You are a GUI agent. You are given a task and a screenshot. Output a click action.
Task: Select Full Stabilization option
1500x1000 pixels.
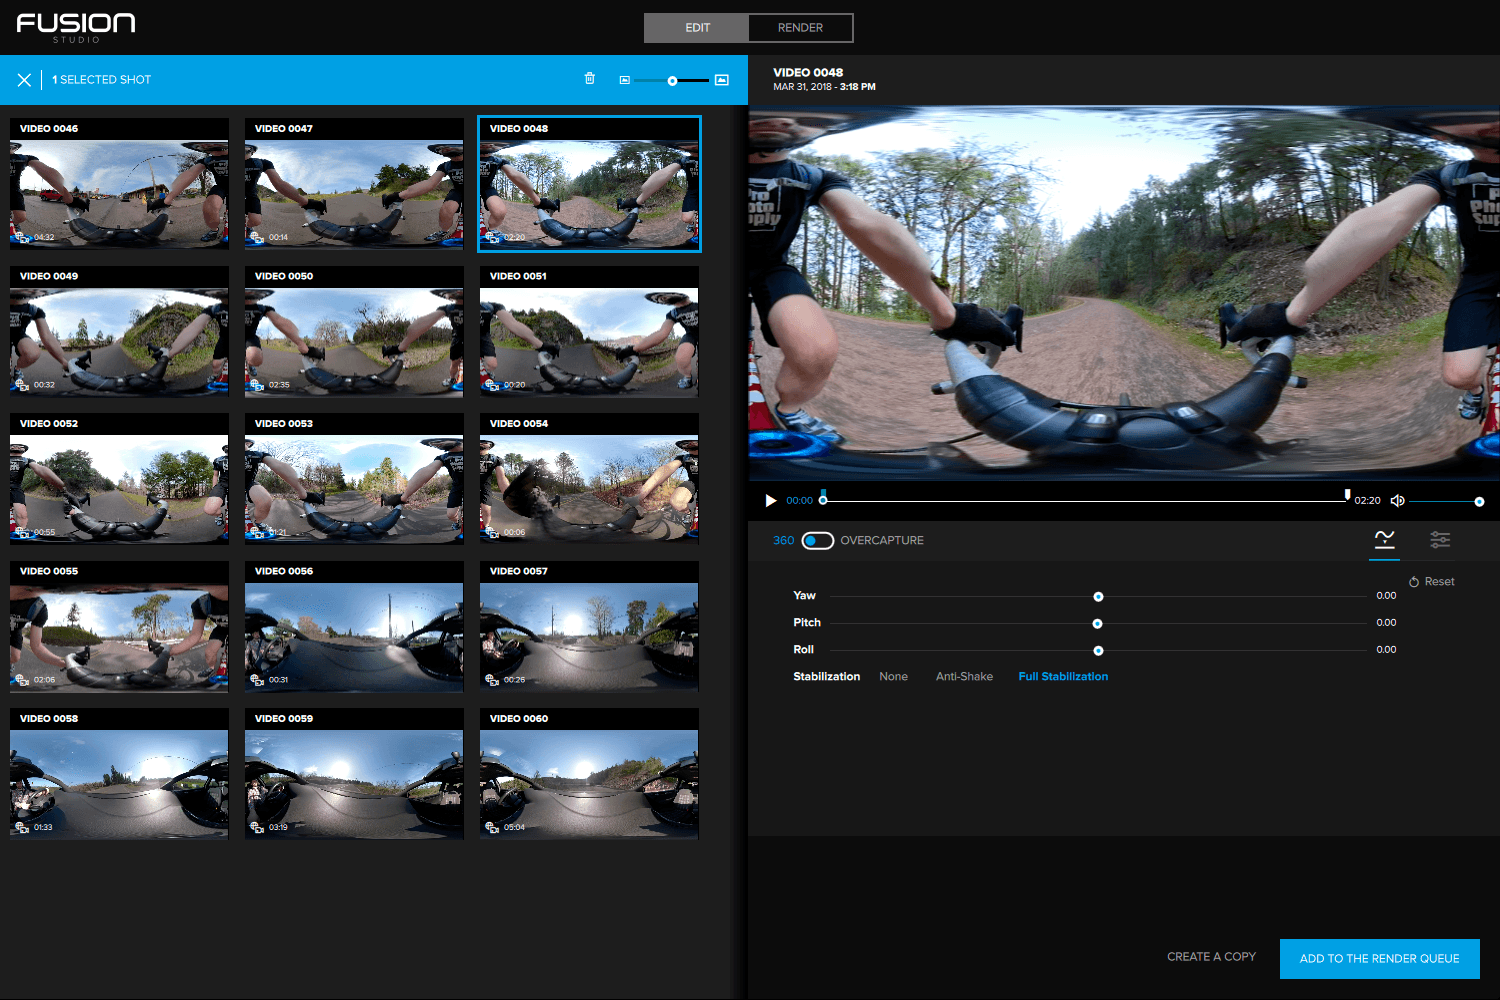click(1063, 677)
